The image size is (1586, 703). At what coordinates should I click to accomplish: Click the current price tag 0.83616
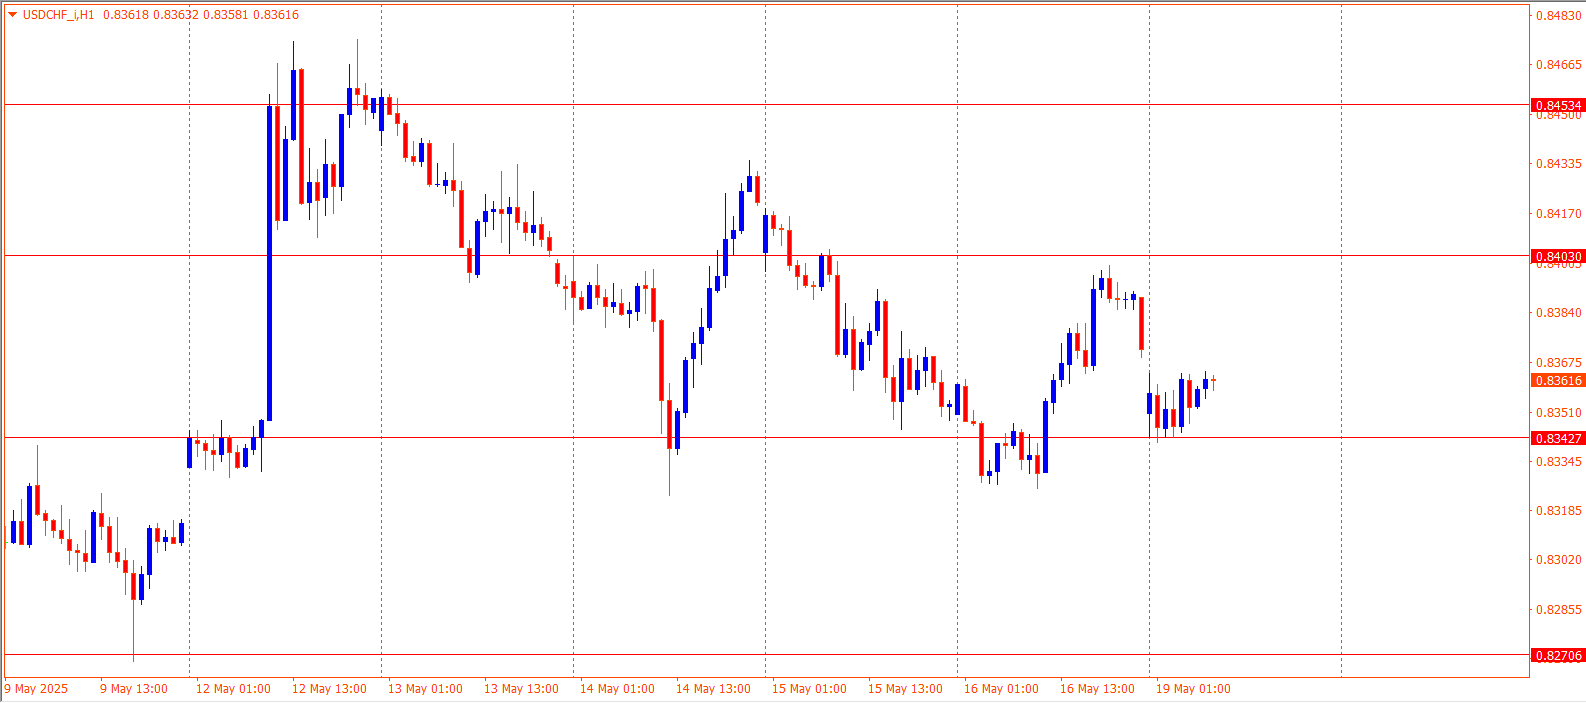tap(1558, 380)
